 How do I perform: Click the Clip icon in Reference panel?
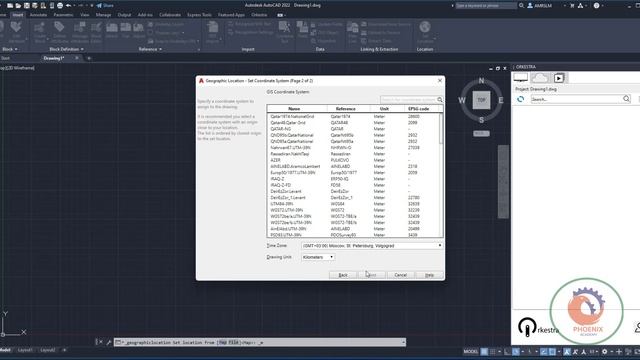point(126,28)
